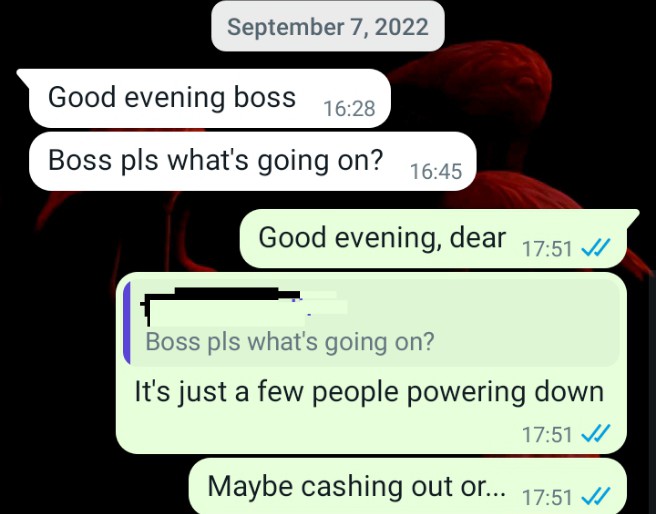Click the 16:28 message timestamp

pyautogui.click(x=349, y=109)
